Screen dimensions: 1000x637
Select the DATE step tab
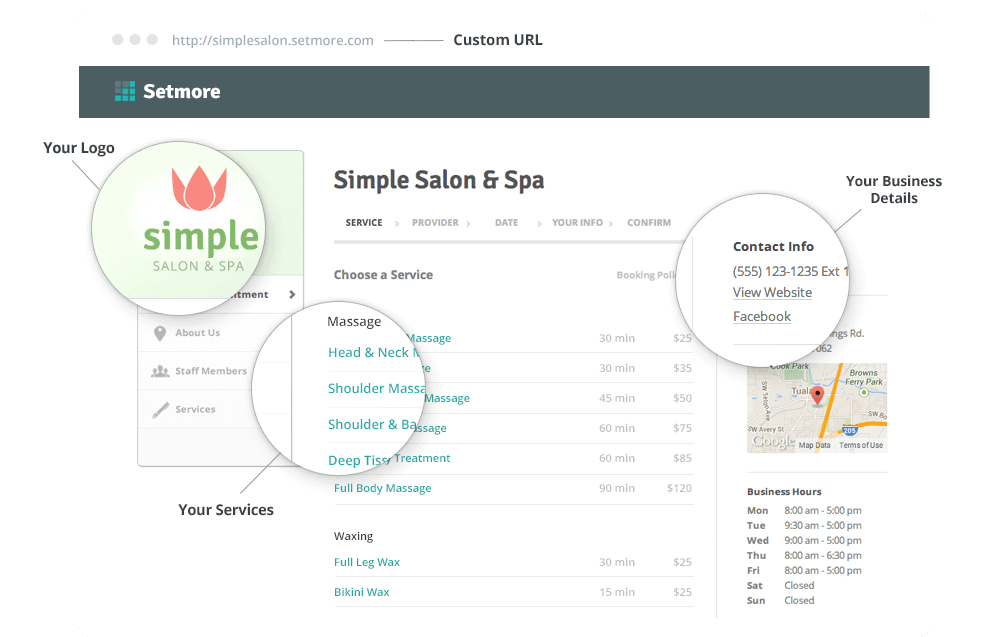tap(506, 223)
